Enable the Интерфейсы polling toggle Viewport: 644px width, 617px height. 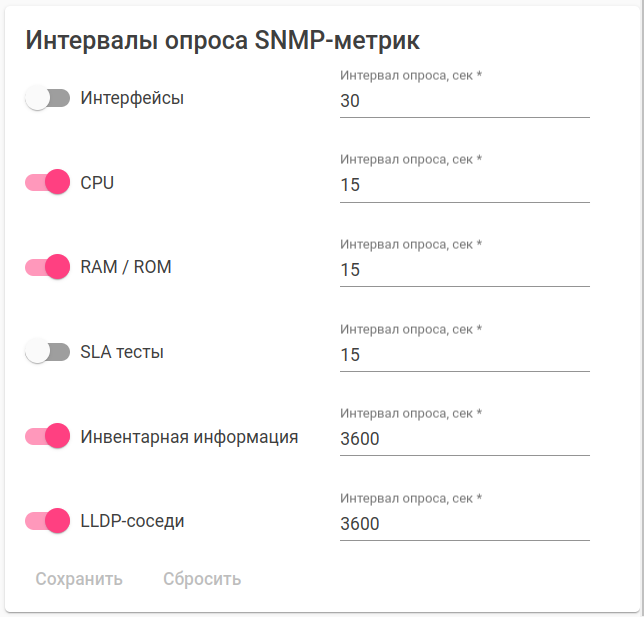tap(47, 98)
